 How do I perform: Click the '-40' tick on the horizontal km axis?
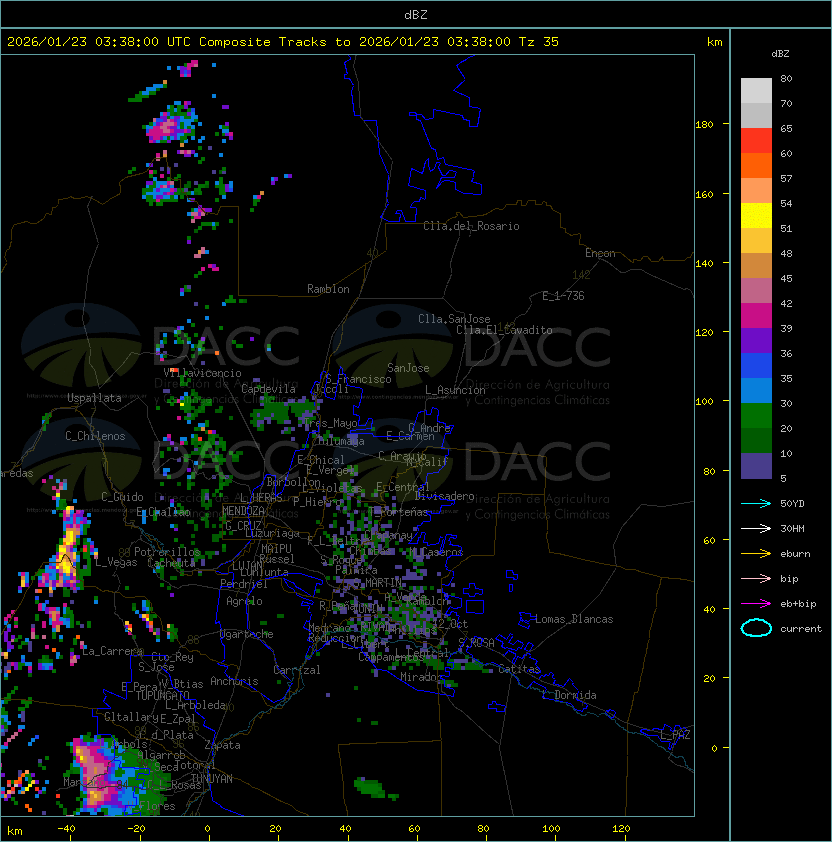click(x=67, y=829)
